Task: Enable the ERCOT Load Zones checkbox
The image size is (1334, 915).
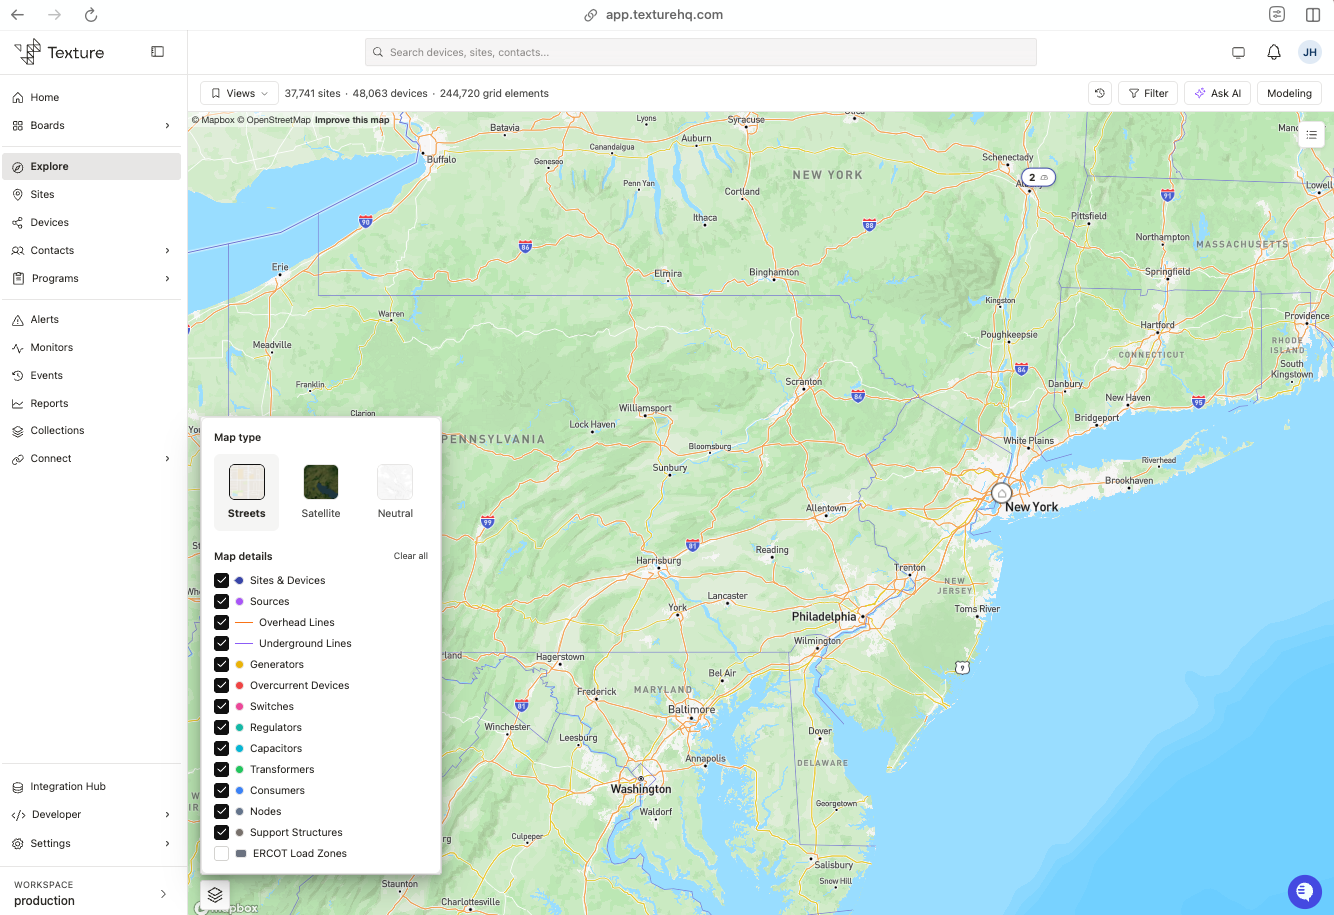Action: [x=222, y=853]
